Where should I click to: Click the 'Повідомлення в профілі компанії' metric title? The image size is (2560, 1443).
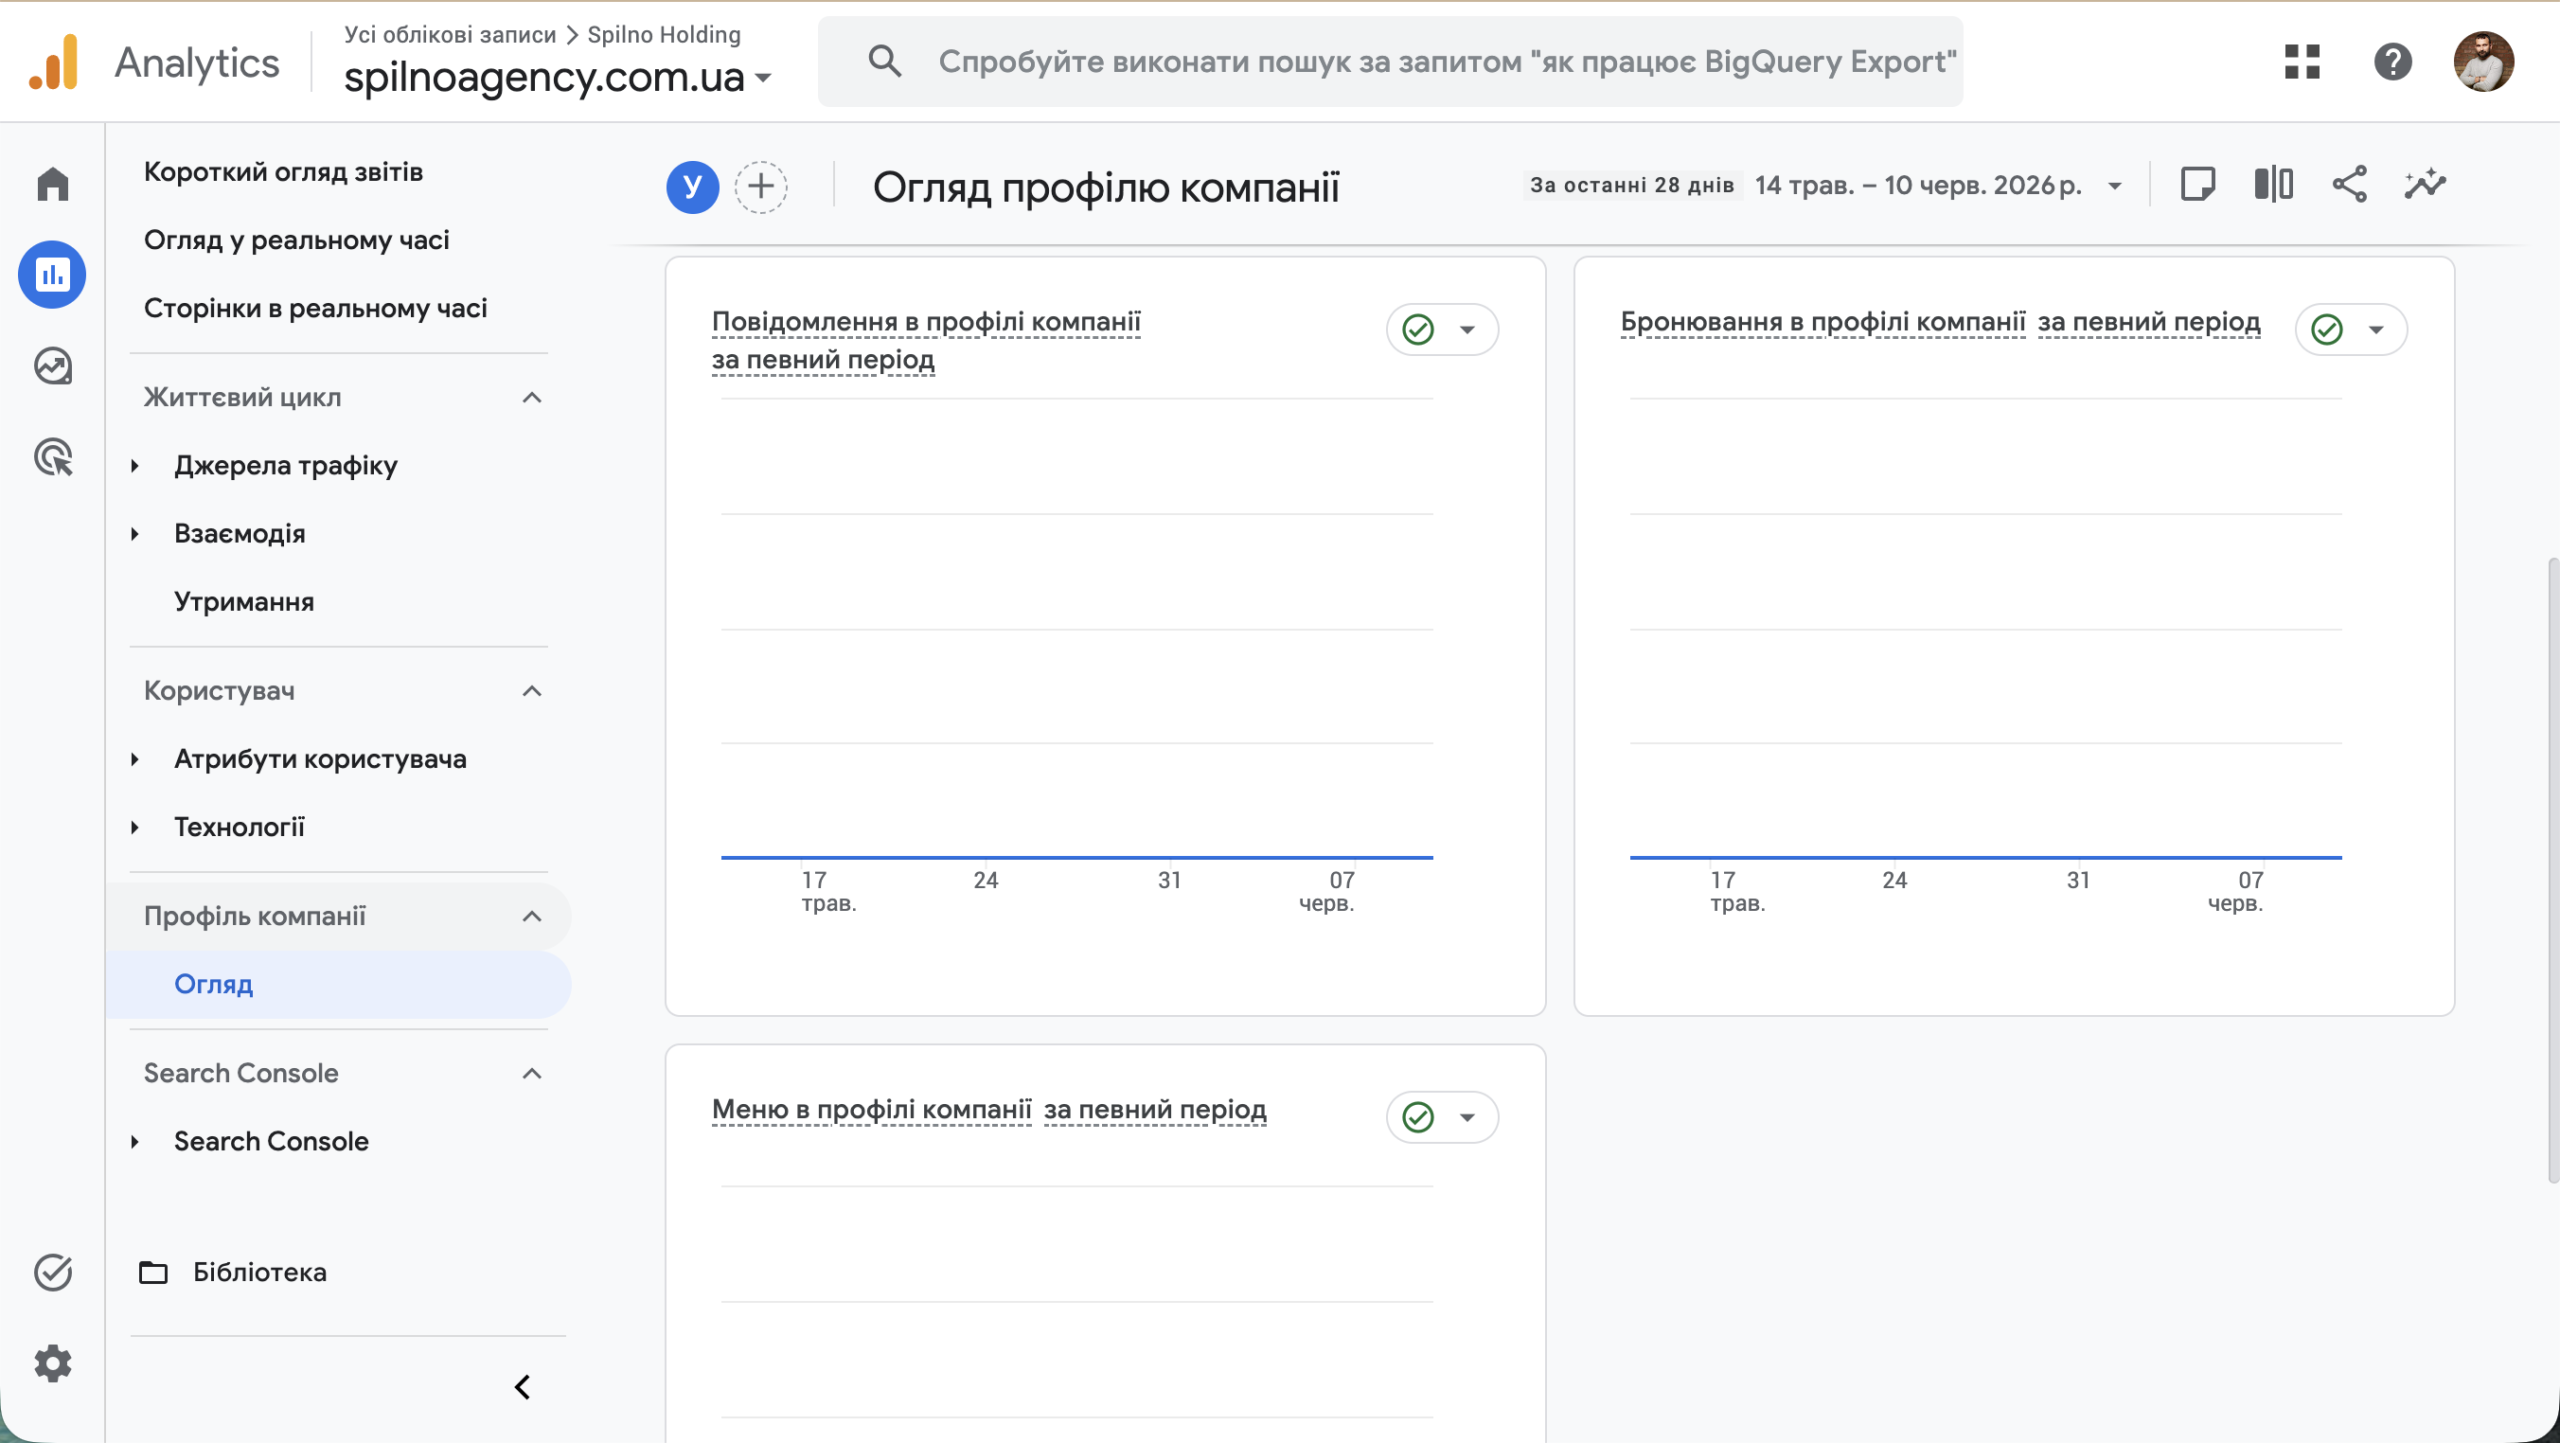[926, 322]
